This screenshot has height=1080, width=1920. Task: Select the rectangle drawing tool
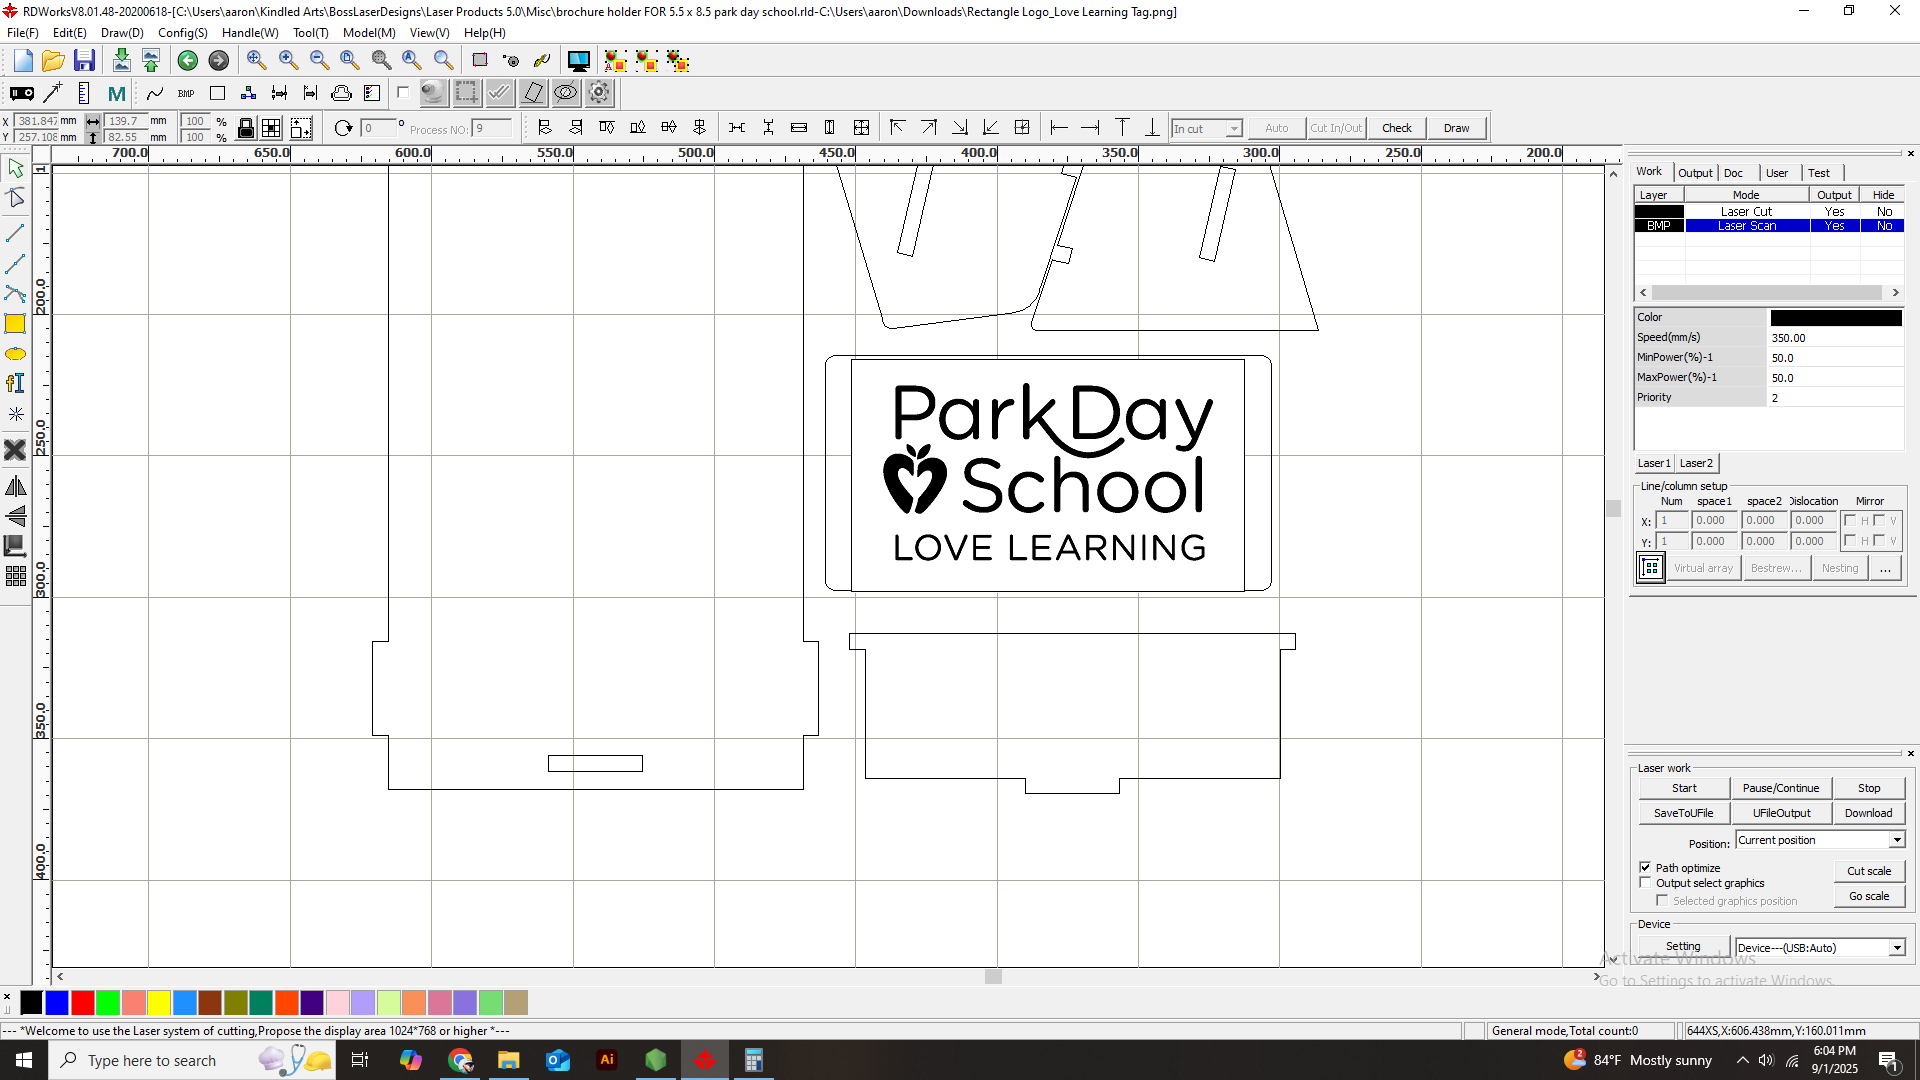pyautogui.click(x=15, y=324)
